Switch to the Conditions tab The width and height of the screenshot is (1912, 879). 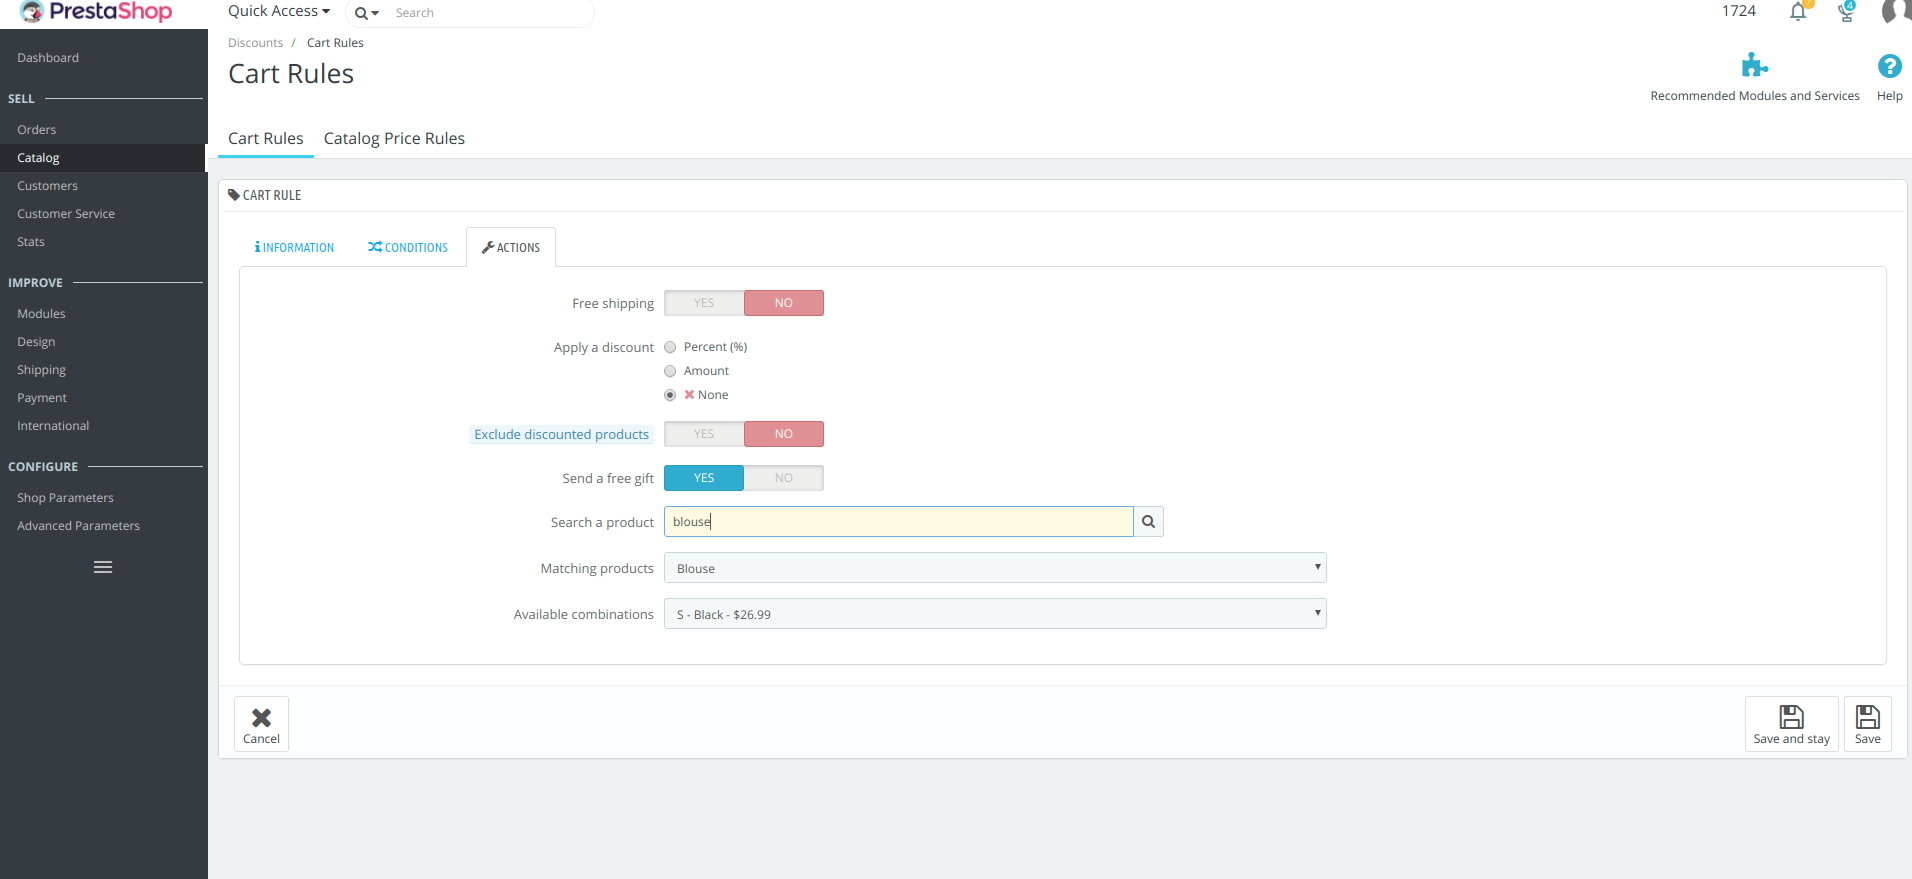tap(408, 247)
